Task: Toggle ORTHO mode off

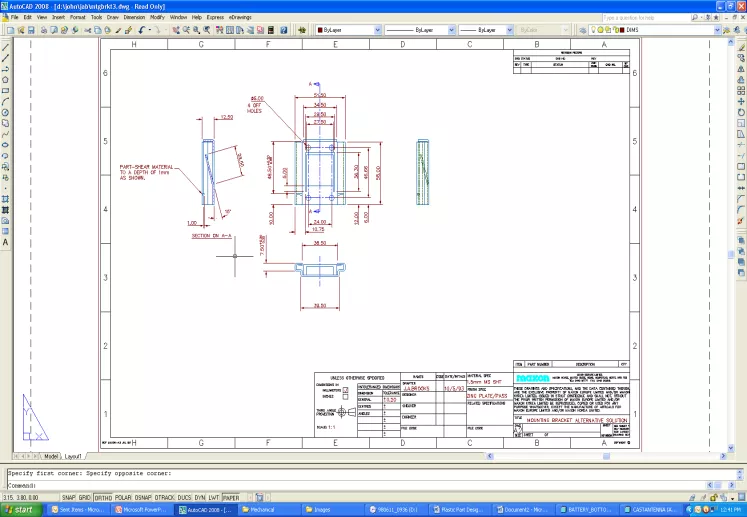Action: (103, 496)
